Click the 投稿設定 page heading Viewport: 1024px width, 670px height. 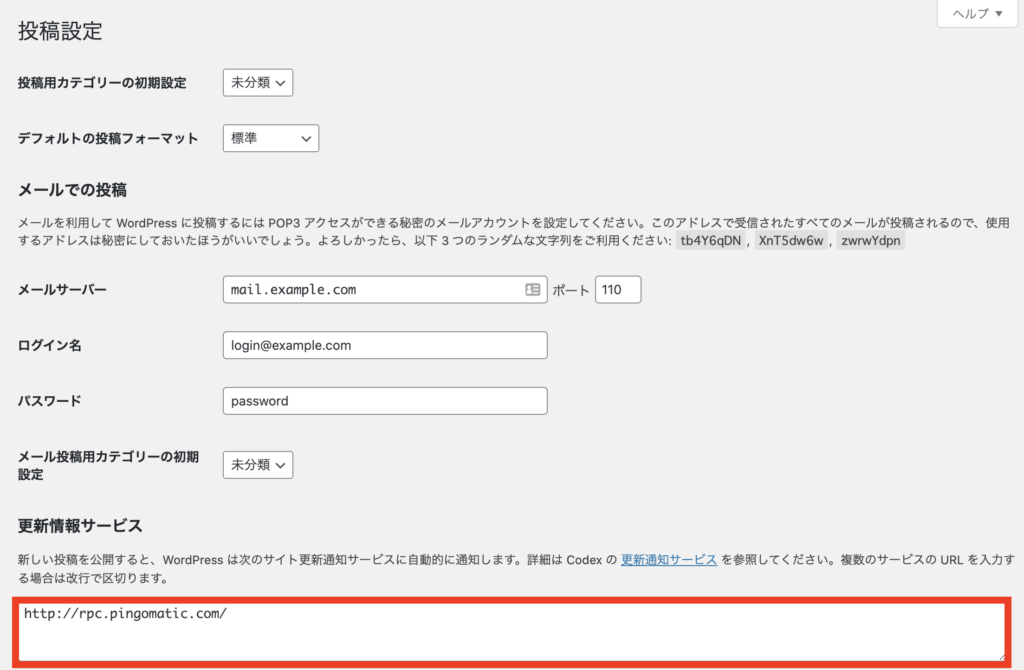60,31
